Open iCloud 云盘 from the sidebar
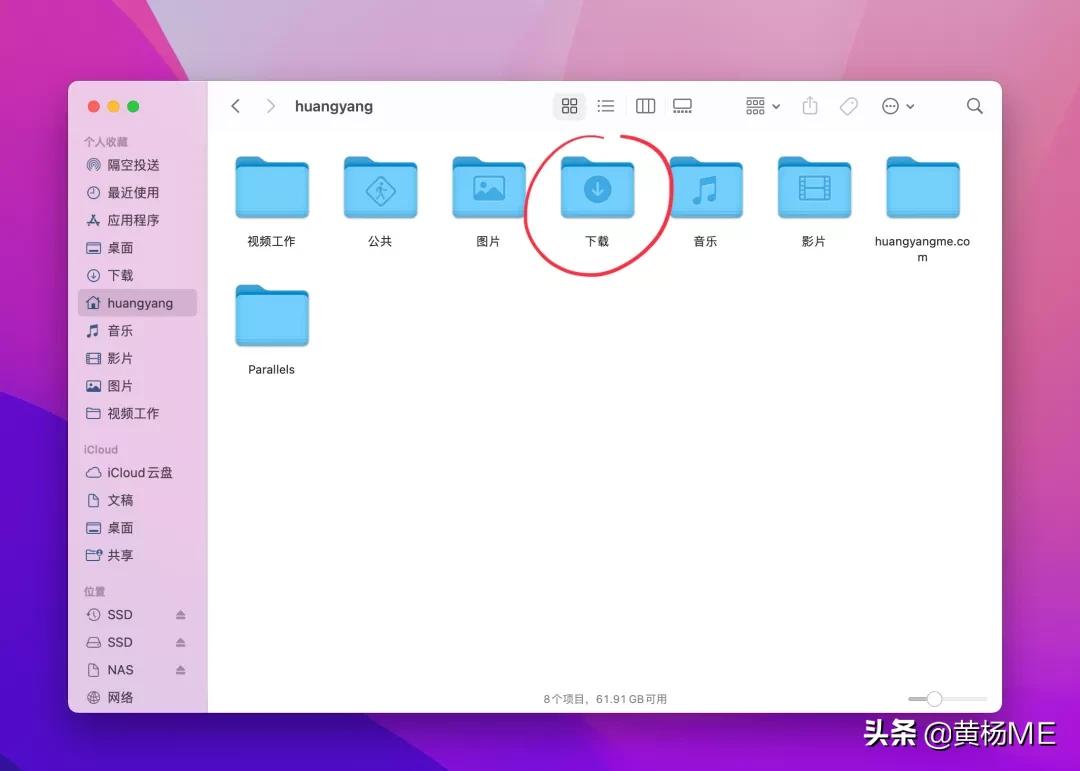The height and width of the screenshot is (771, 1080). point(134,472)
